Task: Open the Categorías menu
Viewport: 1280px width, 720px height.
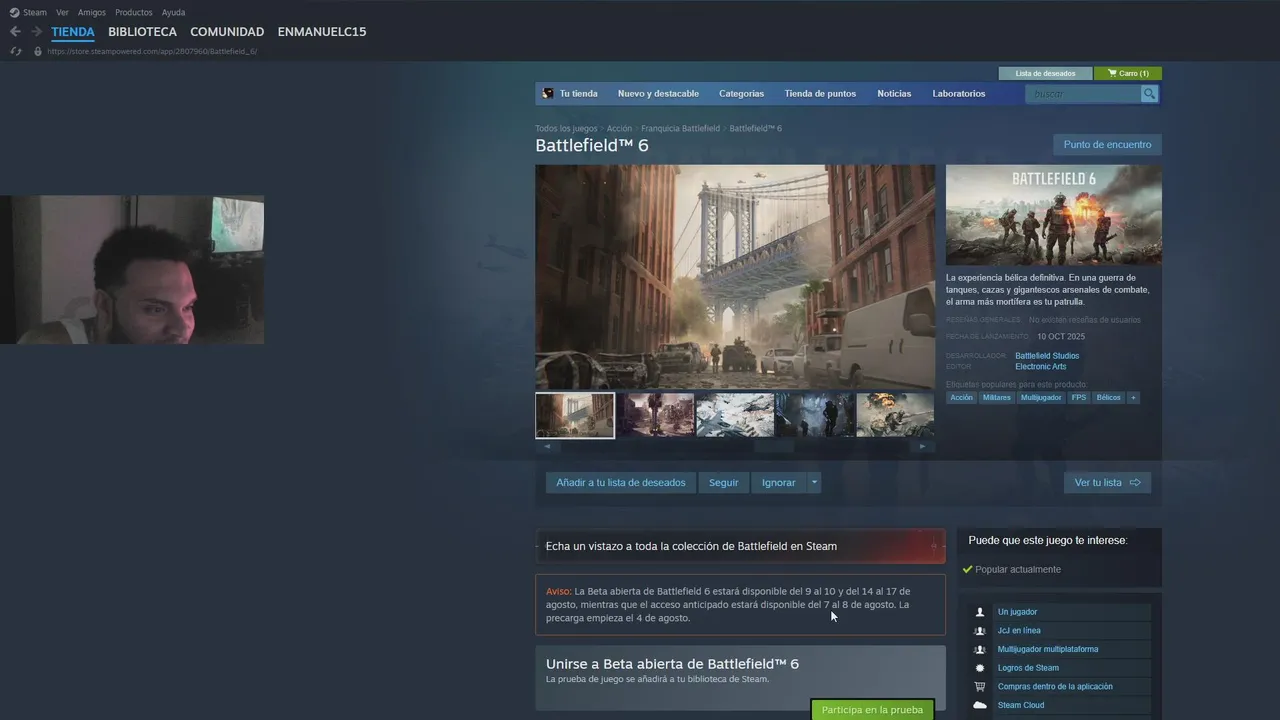Action: (741, 94)
